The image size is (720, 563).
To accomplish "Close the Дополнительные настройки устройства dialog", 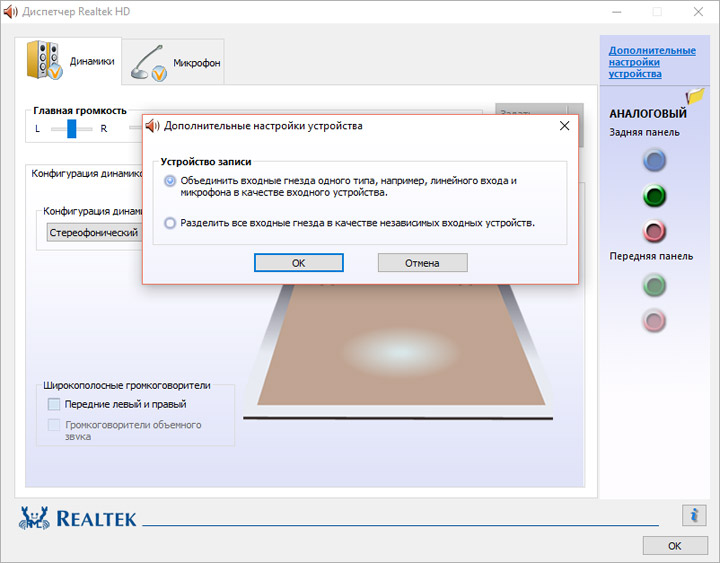I will [x=564, y=126].
